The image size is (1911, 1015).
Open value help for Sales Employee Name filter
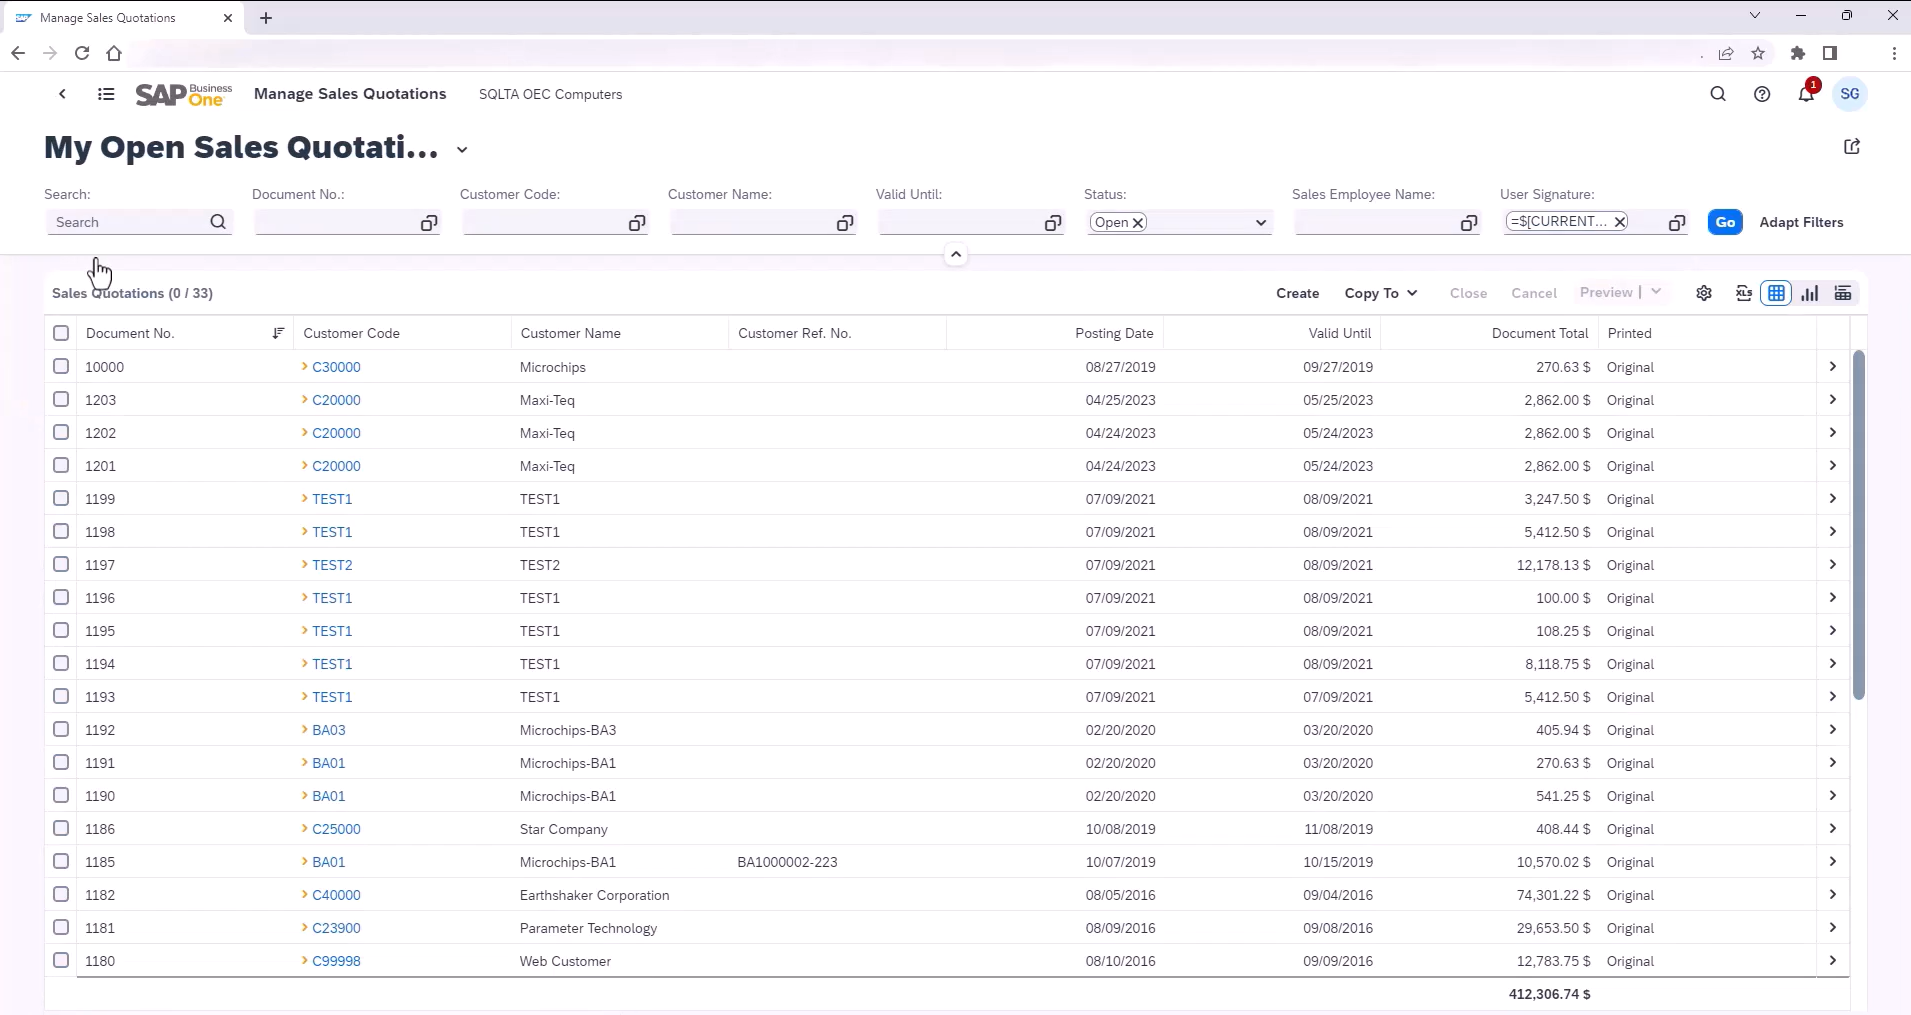[x=1469, y=223]
